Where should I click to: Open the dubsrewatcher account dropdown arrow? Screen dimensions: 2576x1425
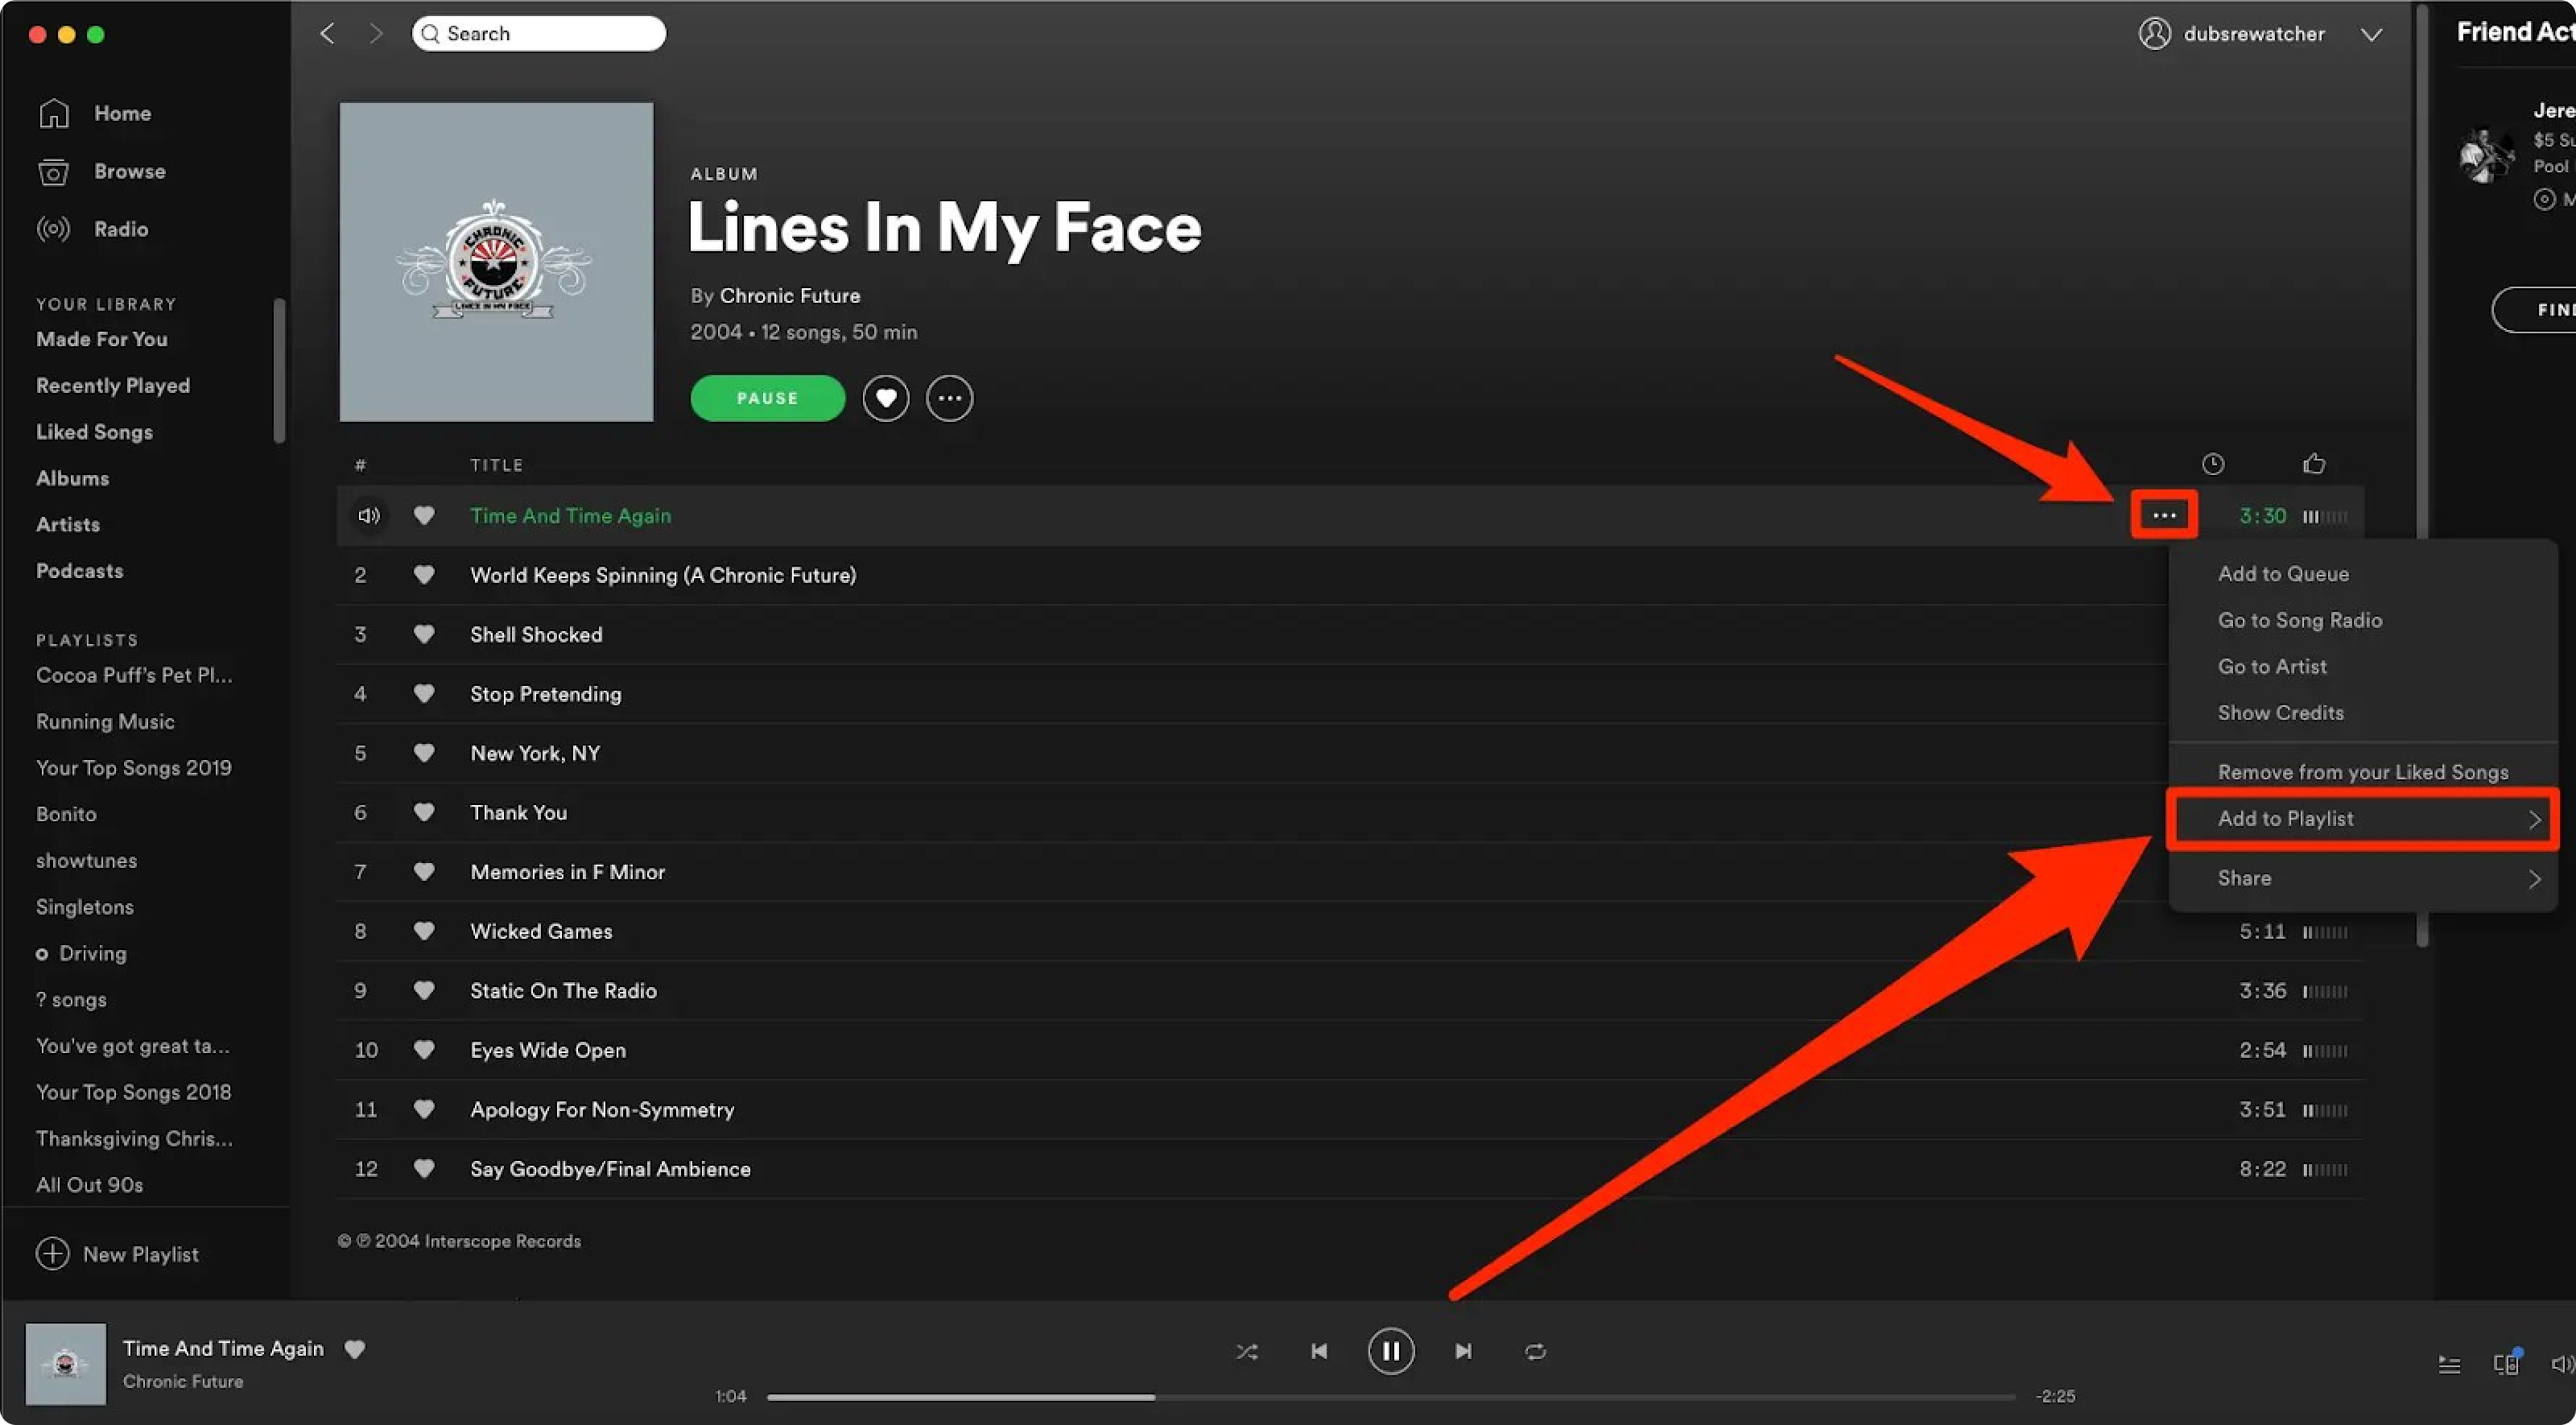(2371, 34)
